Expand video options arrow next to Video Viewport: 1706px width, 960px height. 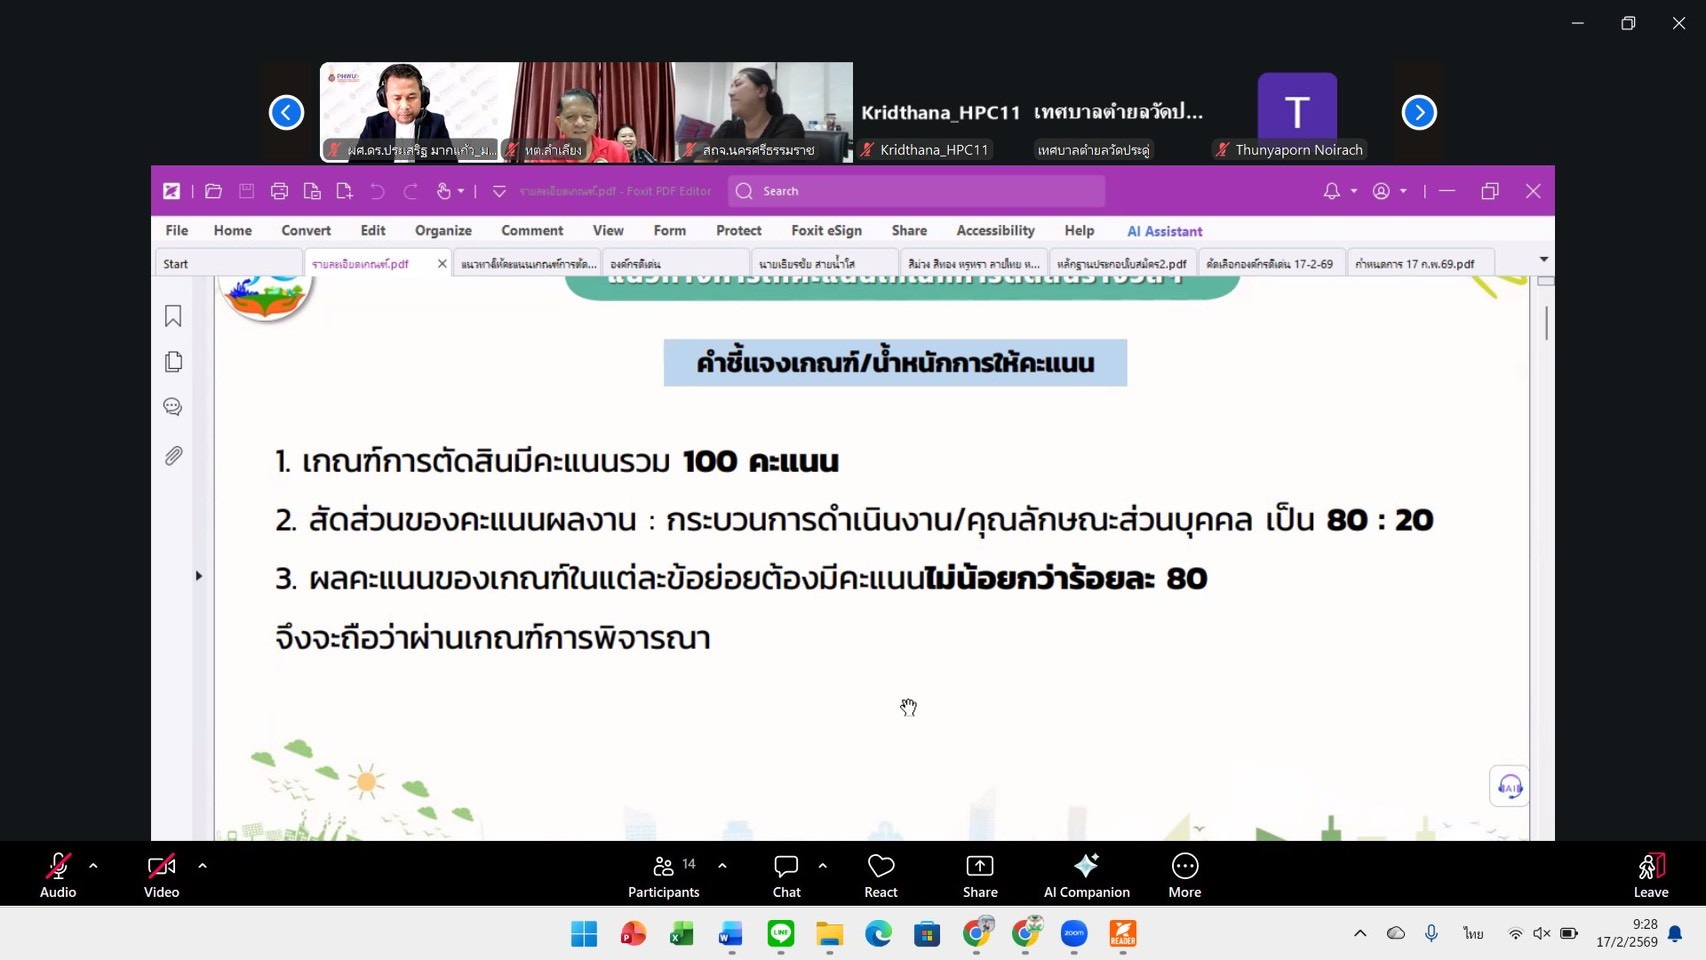pyautogui.click(x=202, y=866)
